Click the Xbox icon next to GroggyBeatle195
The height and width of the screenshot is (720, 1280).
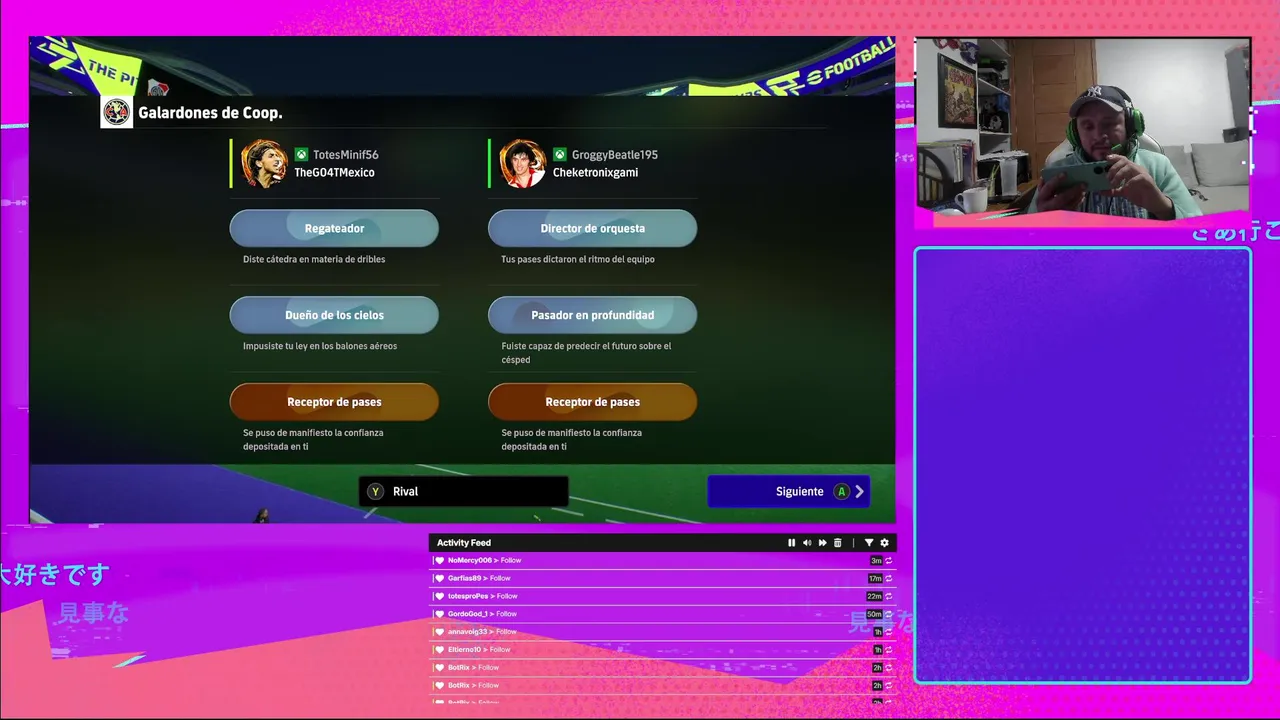tap(560, 155)
